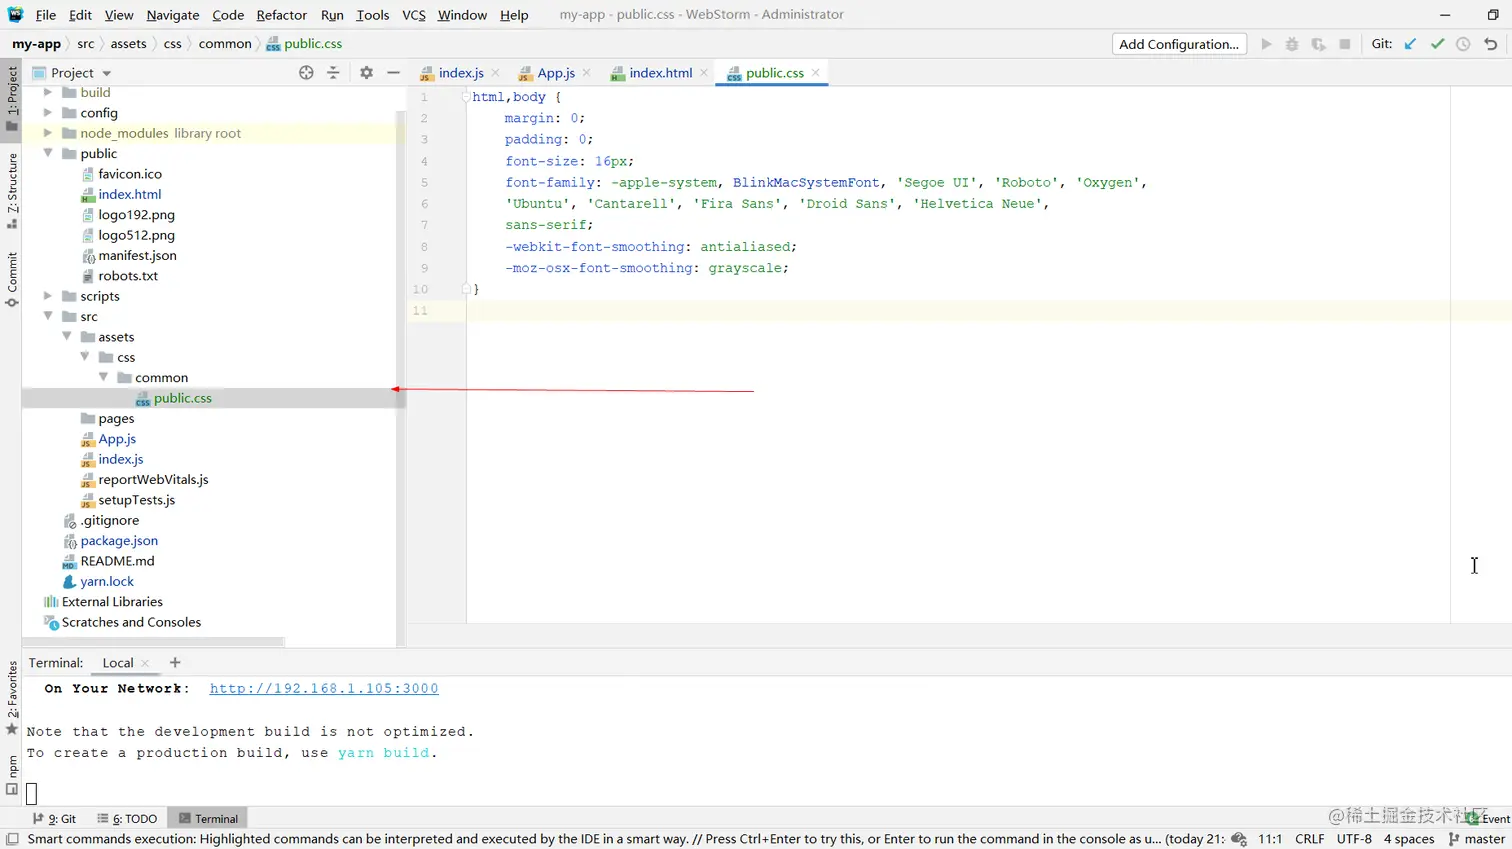Select yarn.lock file in tree
This screenshot has width=1512, height=849.
[x=107, y=581]
